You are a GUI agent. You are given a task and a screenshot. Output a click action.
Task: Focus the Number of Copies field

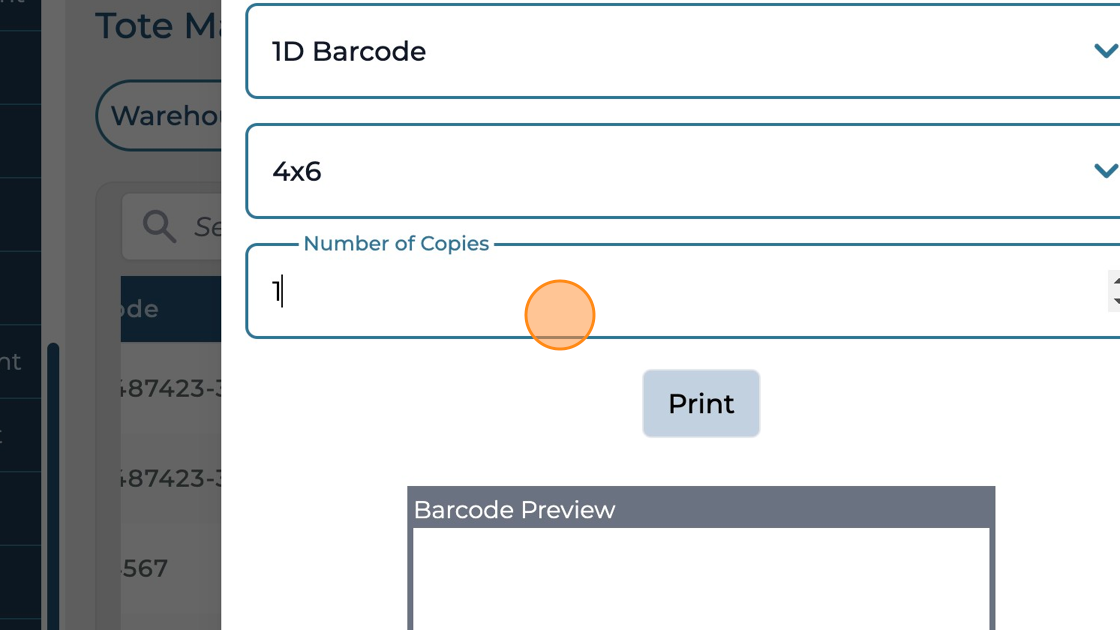(x=680, y=292)
